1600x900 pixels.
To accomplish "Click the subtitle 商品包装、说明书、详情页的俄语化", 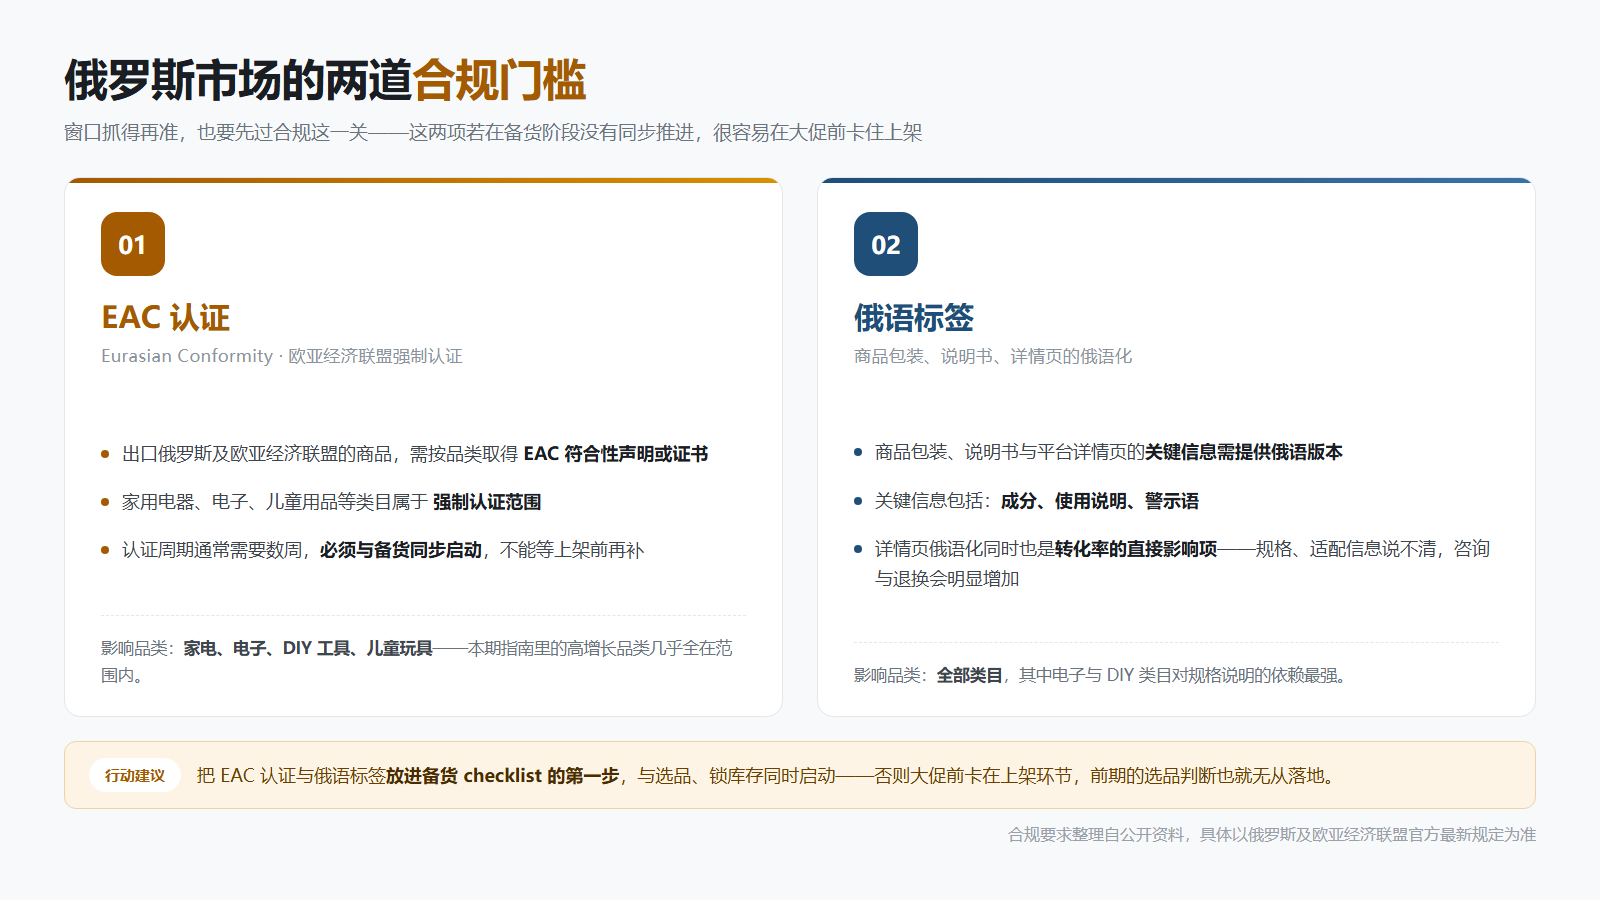I will coord(993,356).
